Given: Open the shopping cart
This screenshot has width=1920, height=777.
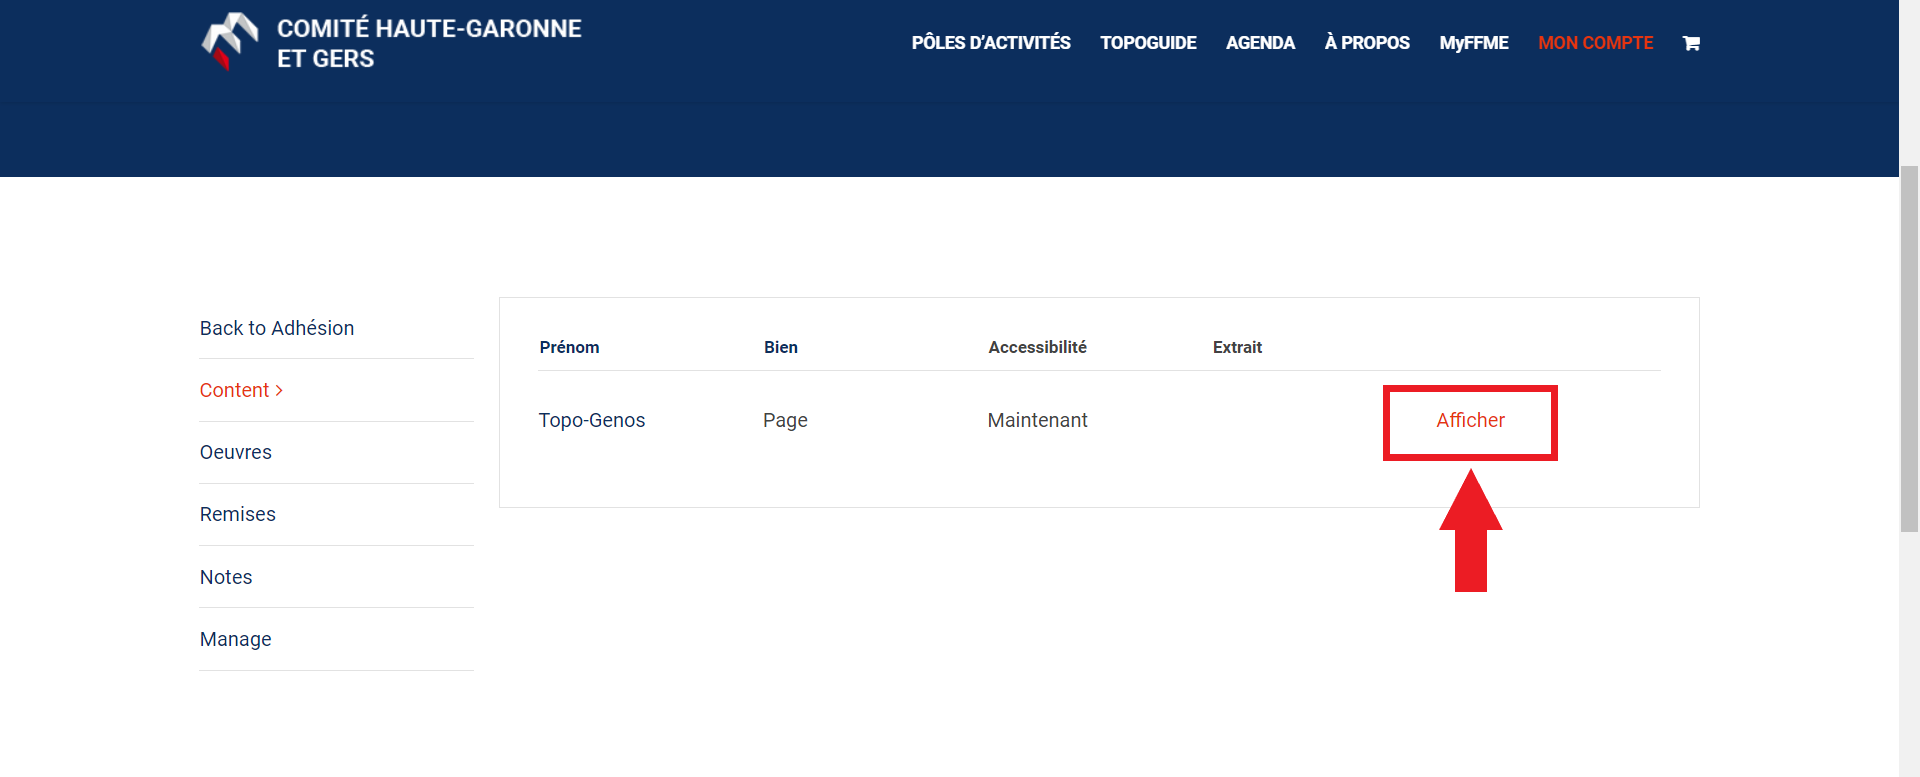Looking at the screenshot, I should pos(1691,43).
